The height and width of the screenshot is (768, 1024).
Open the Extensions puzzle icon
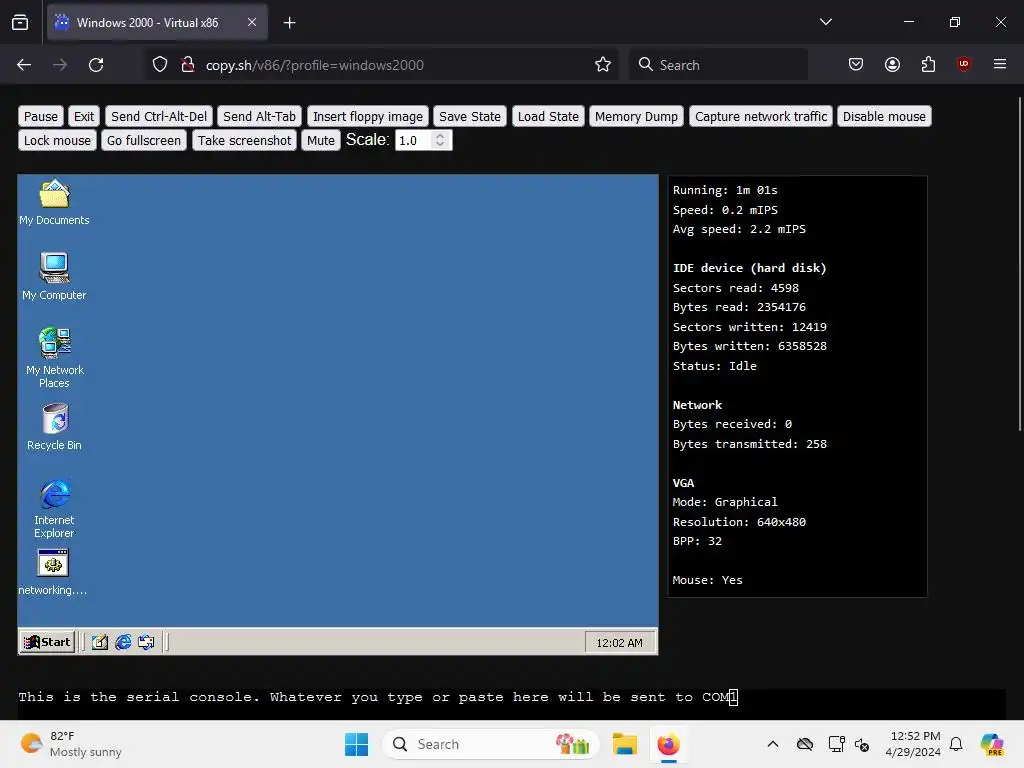click(928, 64)
